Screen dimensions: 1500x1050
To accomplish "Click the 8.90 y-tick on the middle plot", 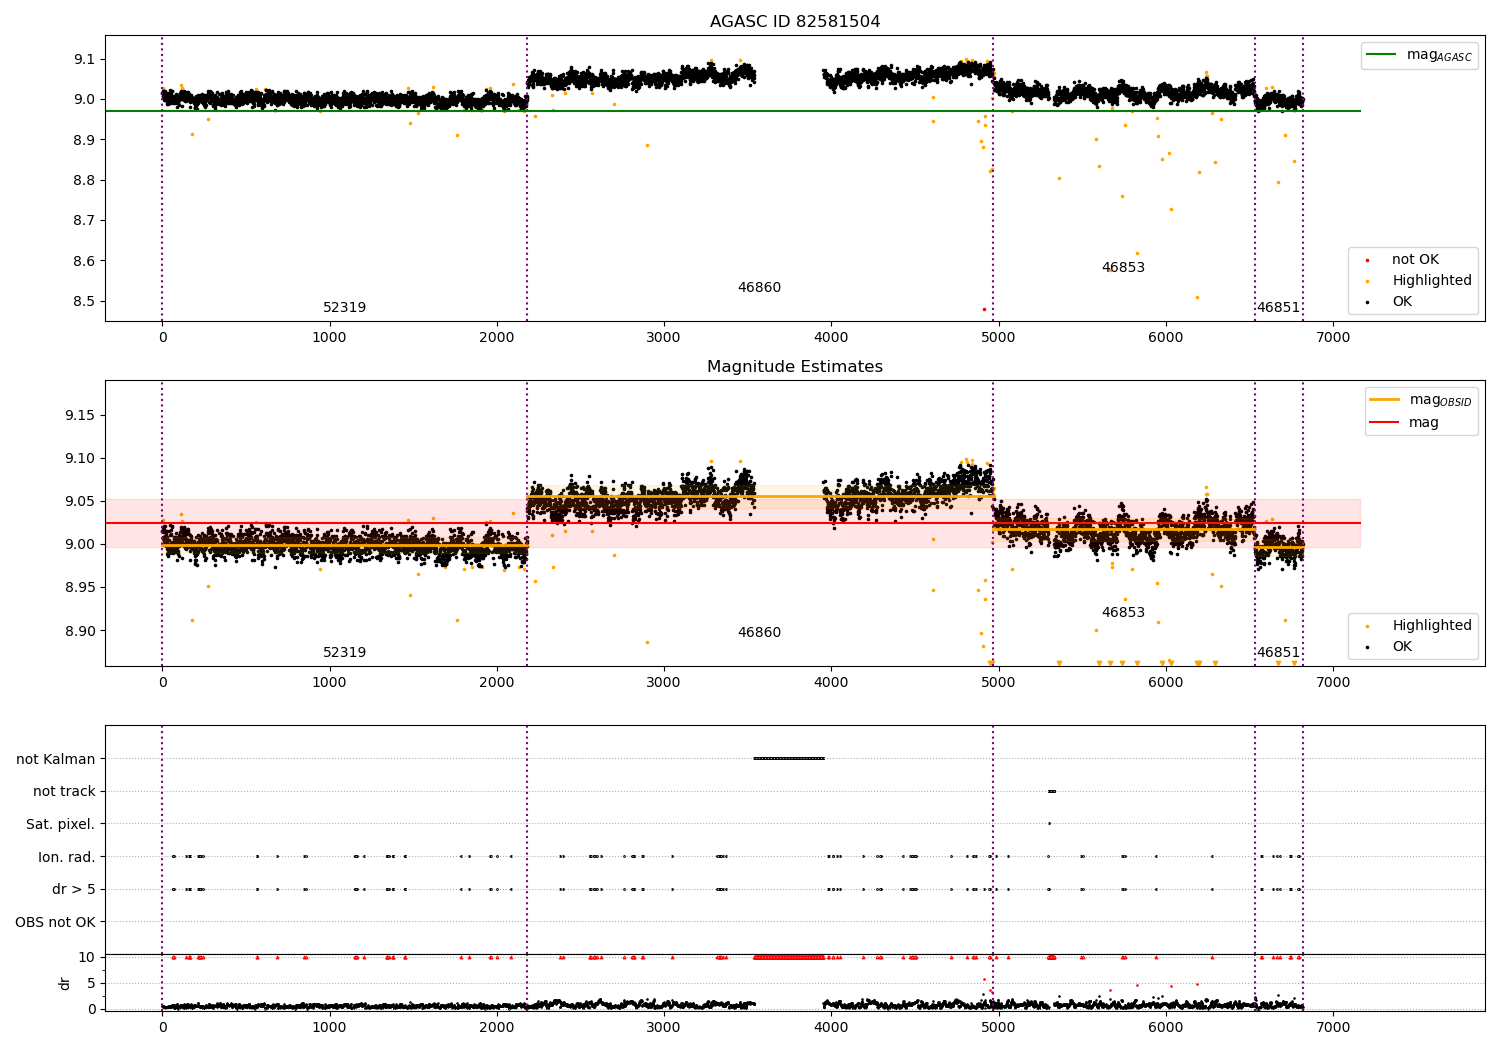I will click(80, 631).
